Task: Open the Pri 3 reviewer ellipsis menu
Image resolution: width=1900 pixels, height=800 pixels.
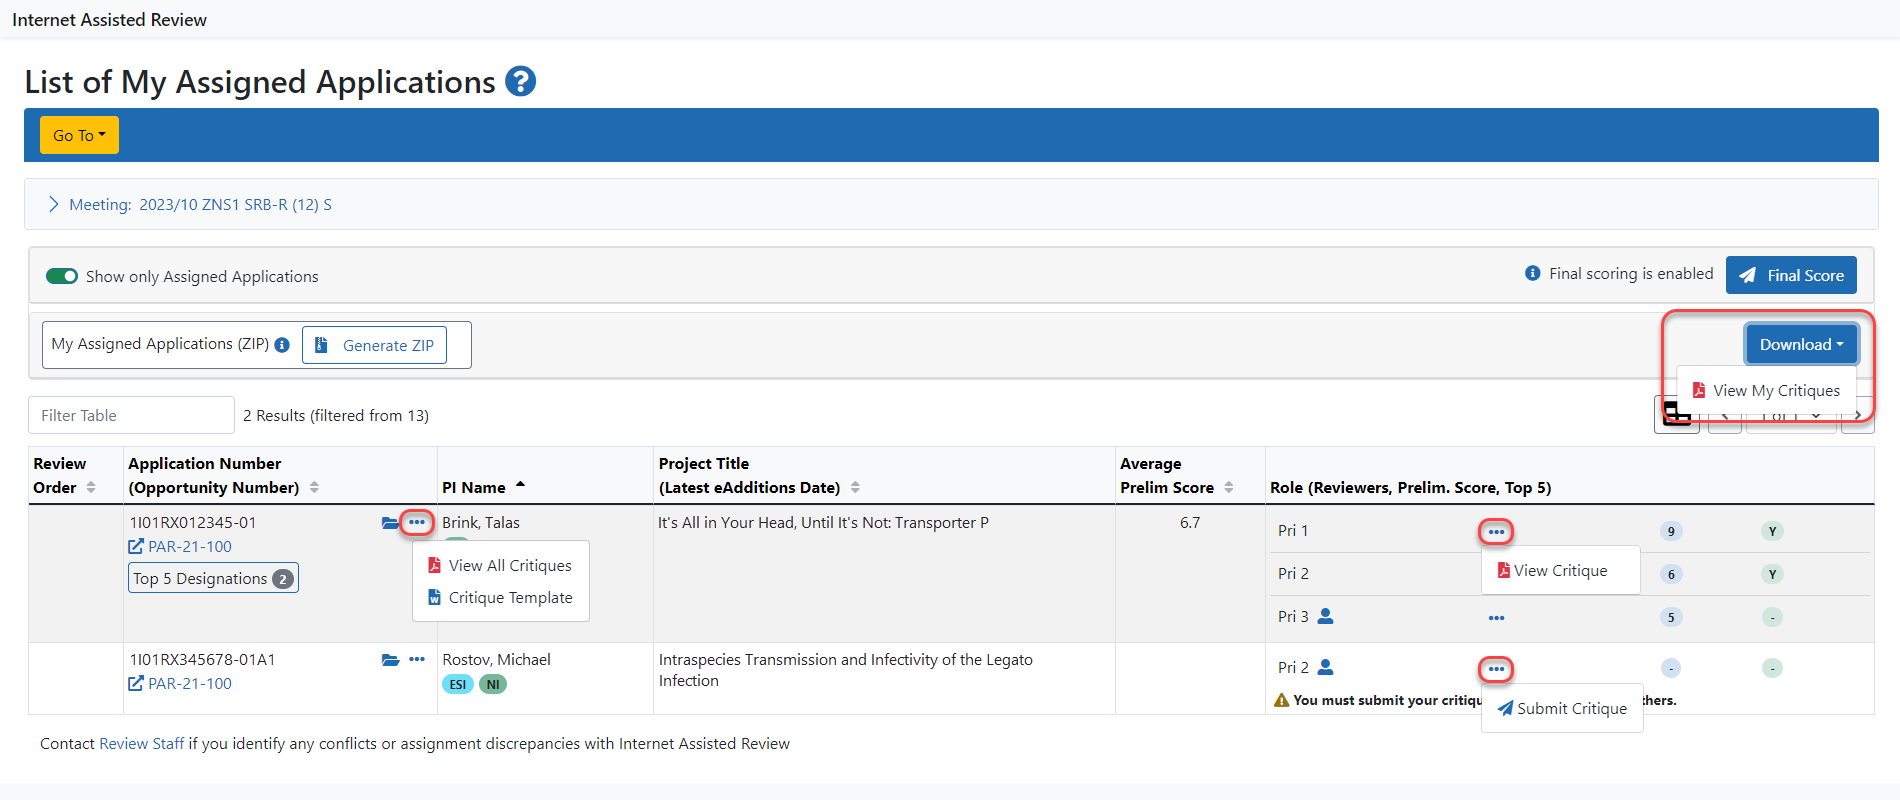Action: coord(1496,618)
